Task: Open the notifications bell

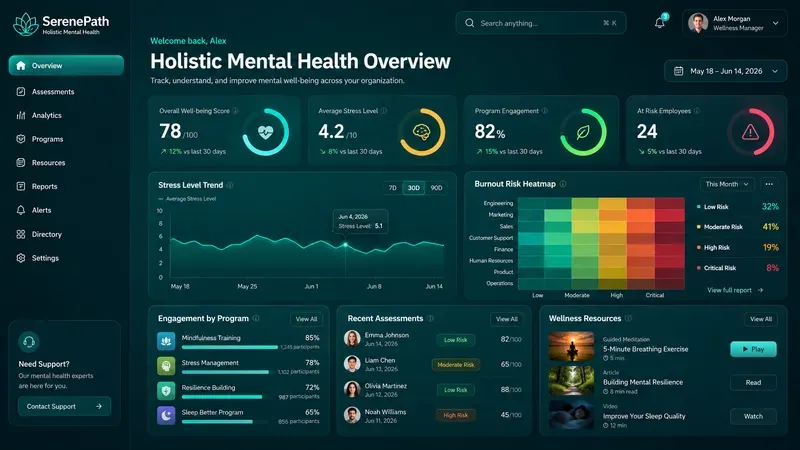Action: (660, 23)
